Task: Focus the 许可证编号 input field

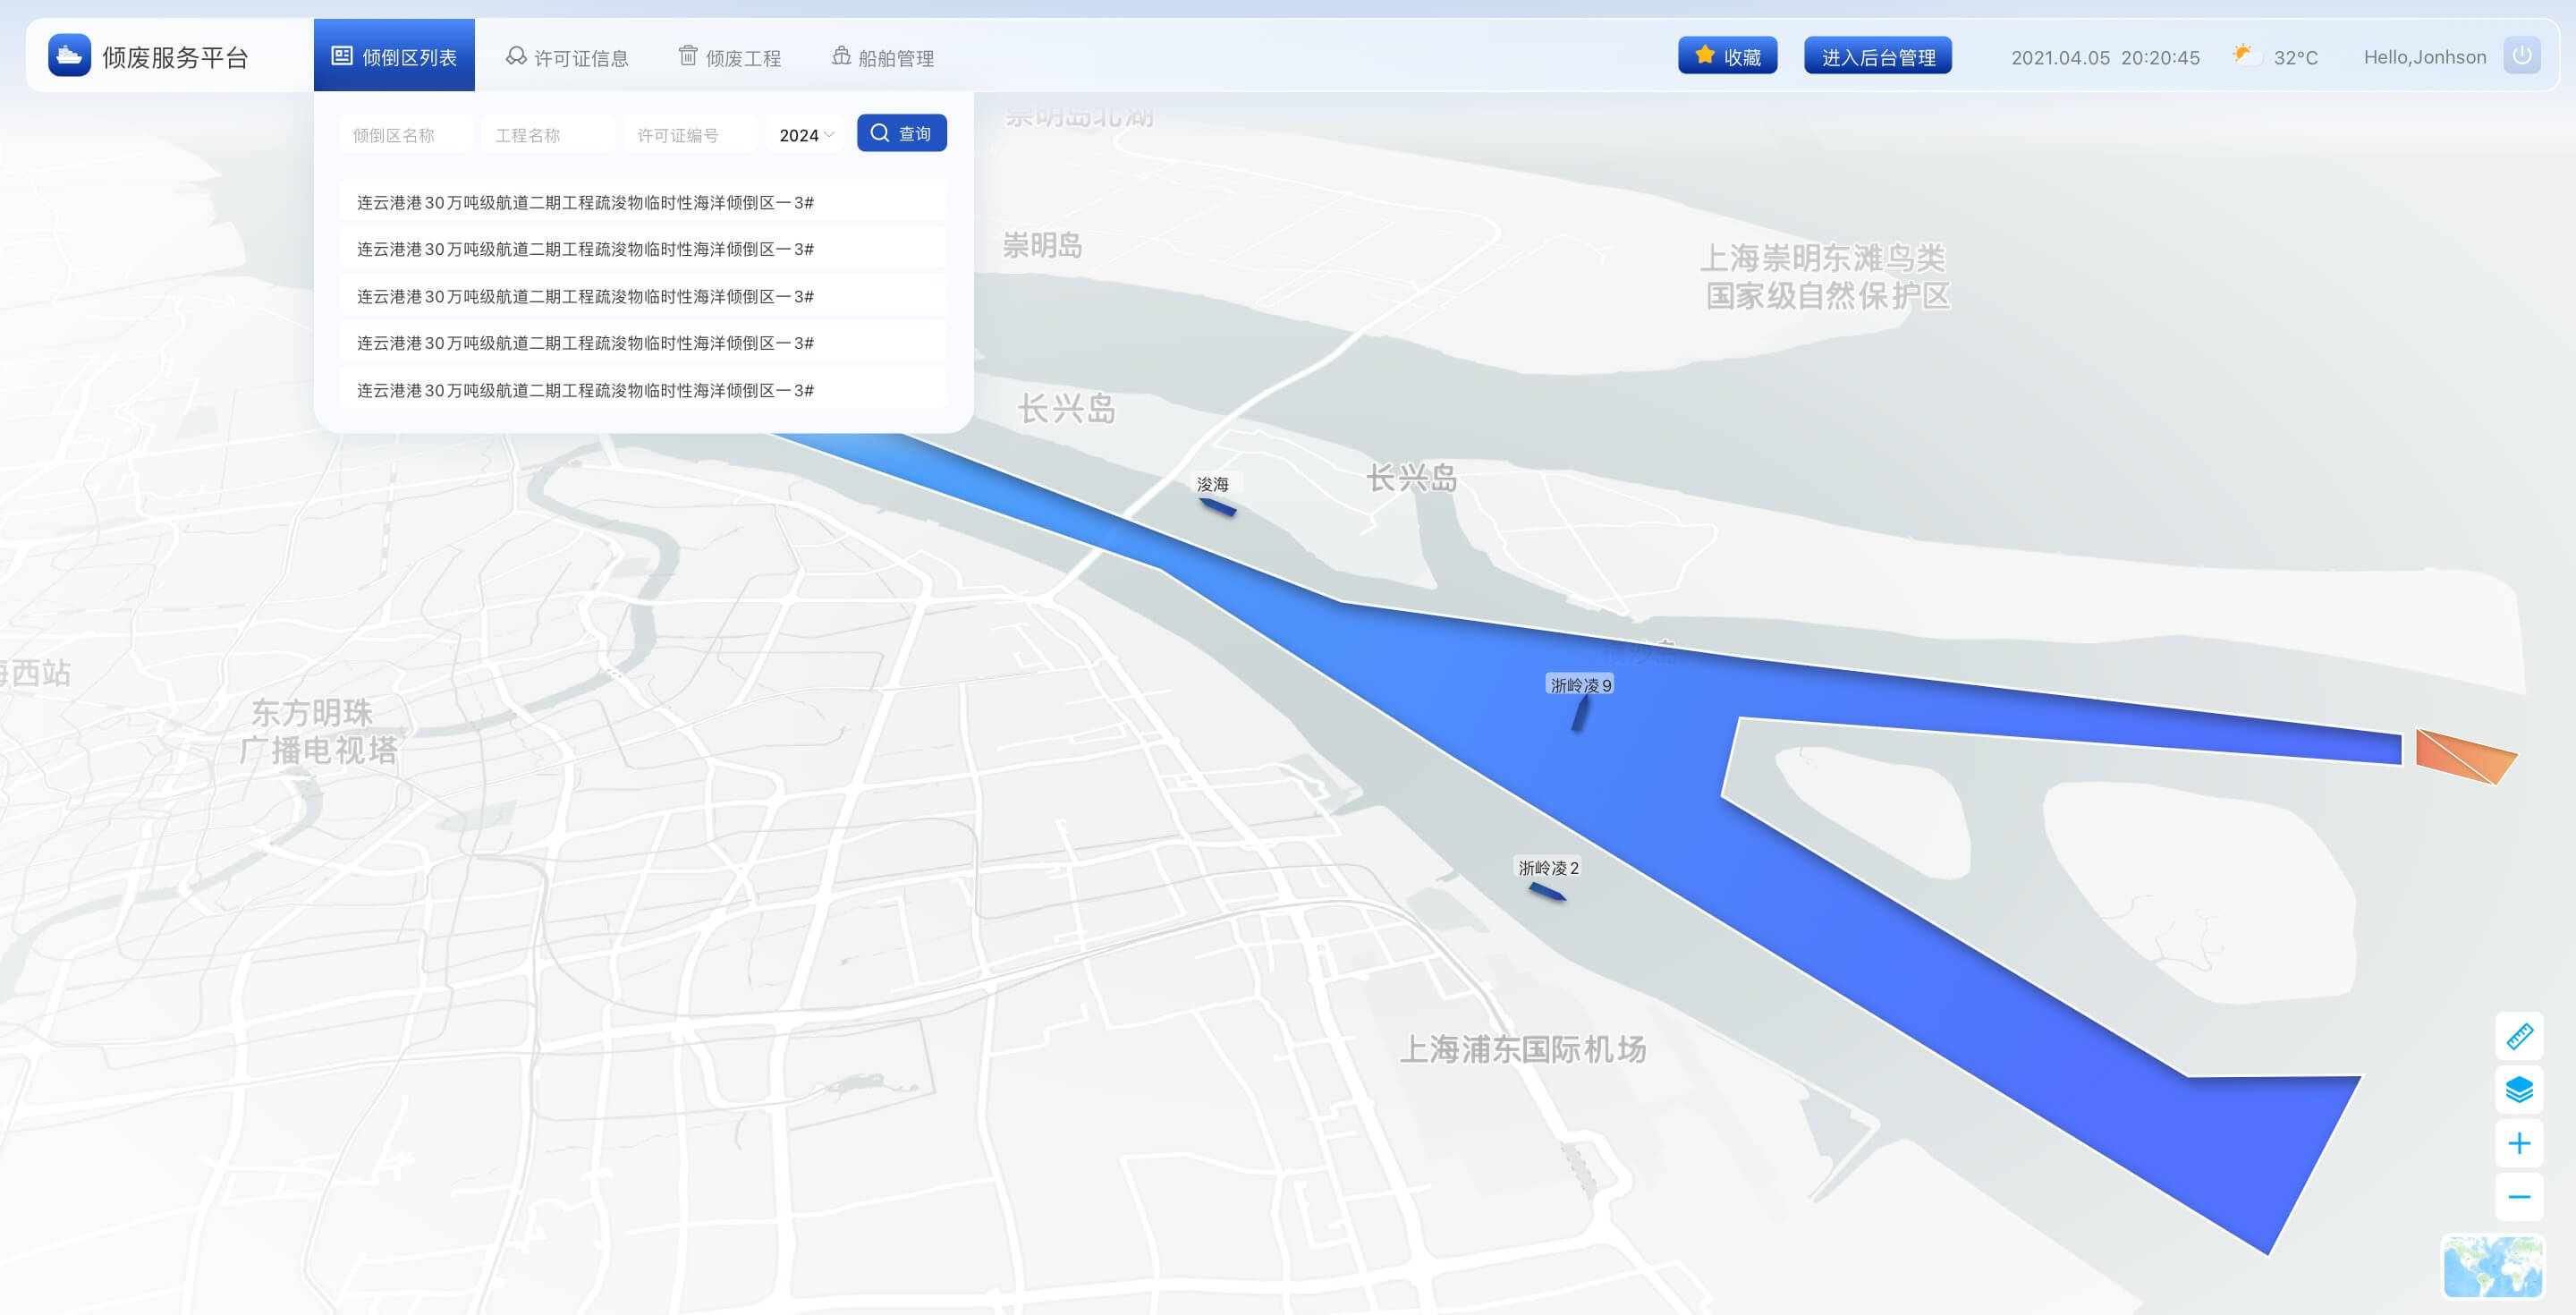Action: [690, 134]
